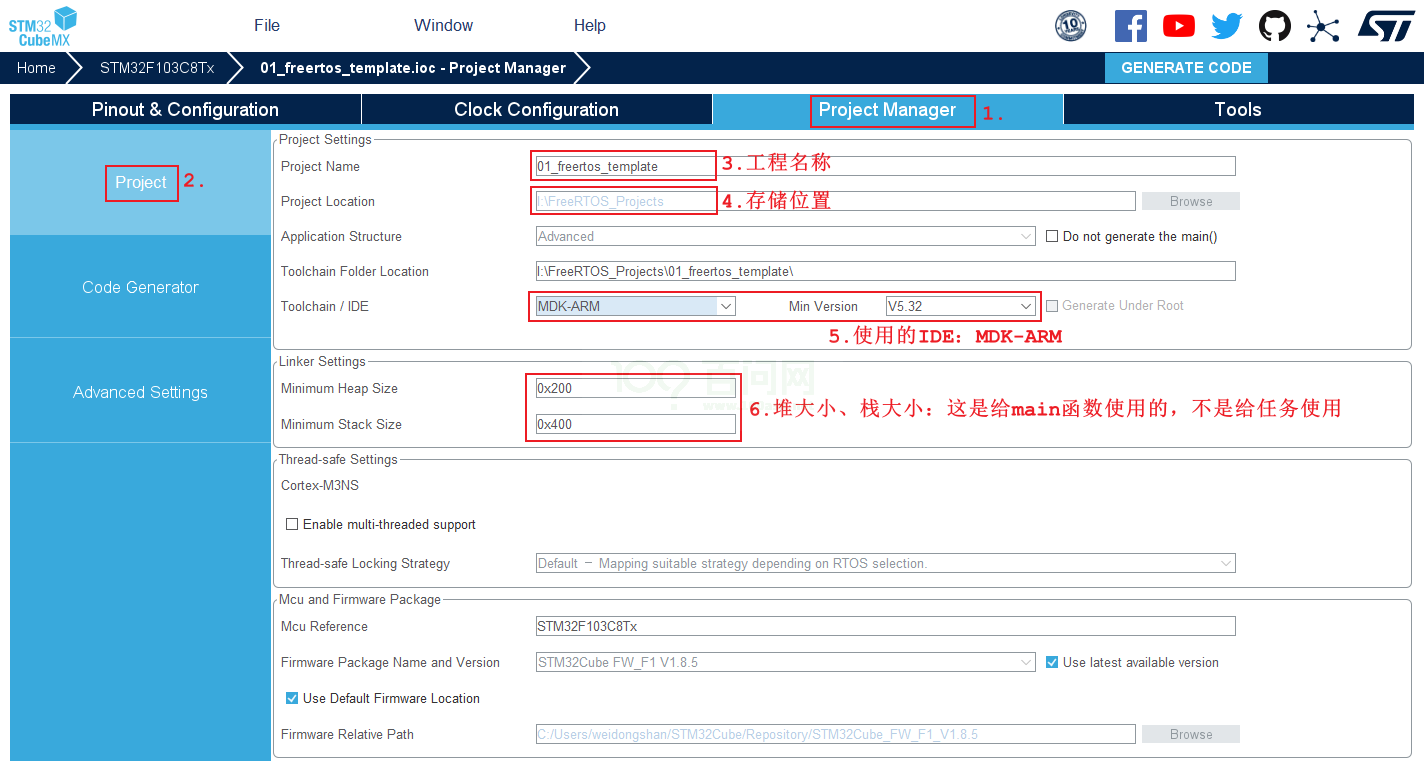Switch to Tools tab
Viewport: 1424px width, 771px height.
pos(1238,110)
